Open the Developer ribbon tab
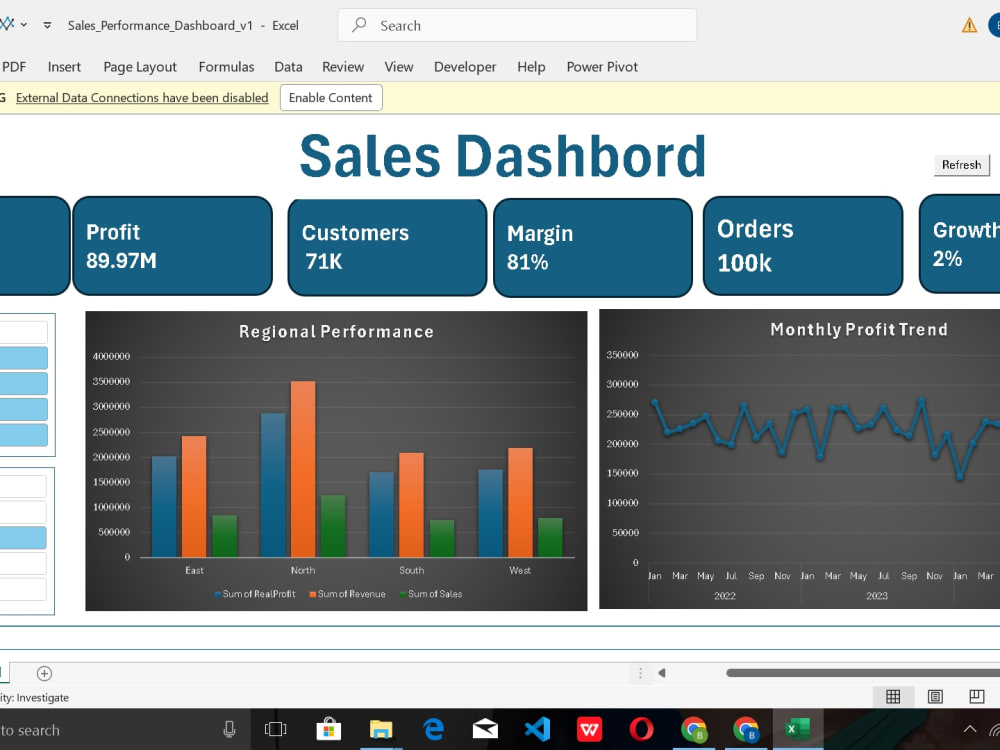The height and width of the screenshot is (750, 1000). click(x=465, y=67)
